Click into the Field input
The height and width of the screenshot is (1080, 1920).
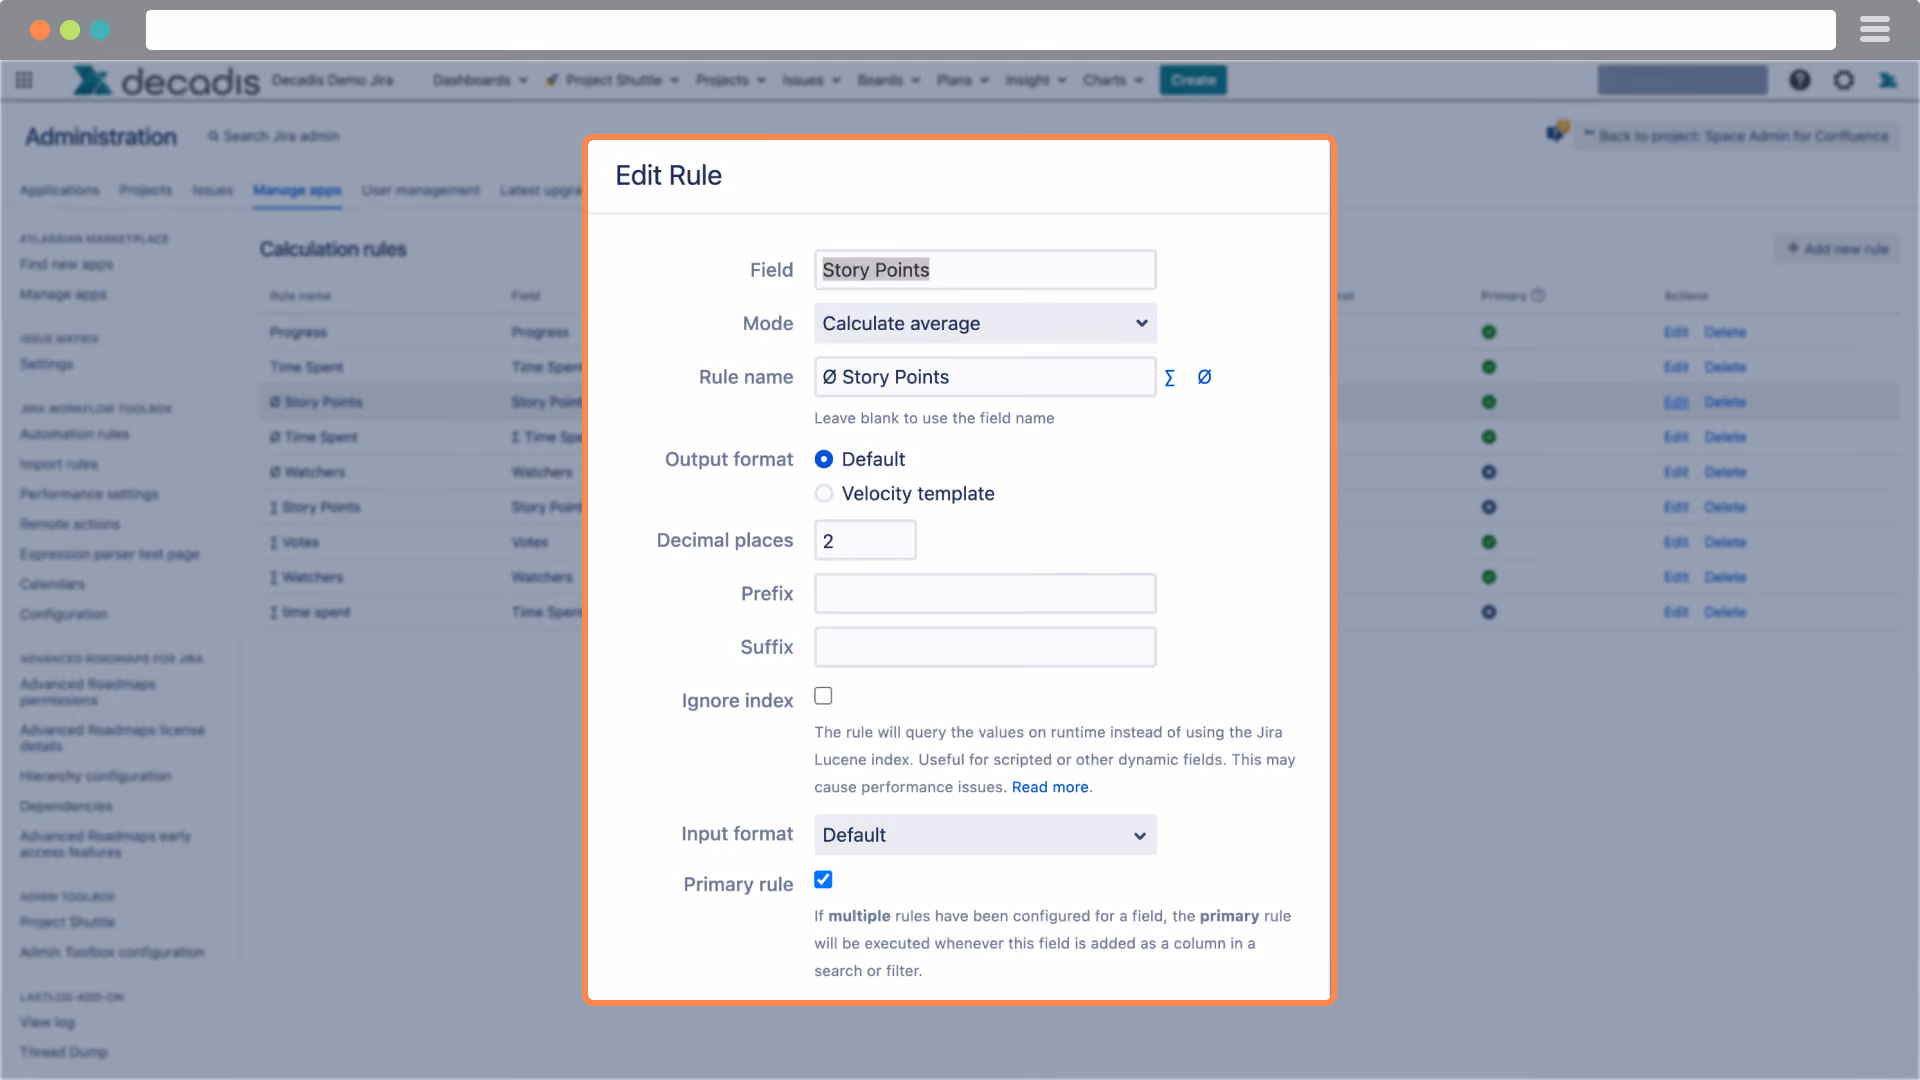985,270
